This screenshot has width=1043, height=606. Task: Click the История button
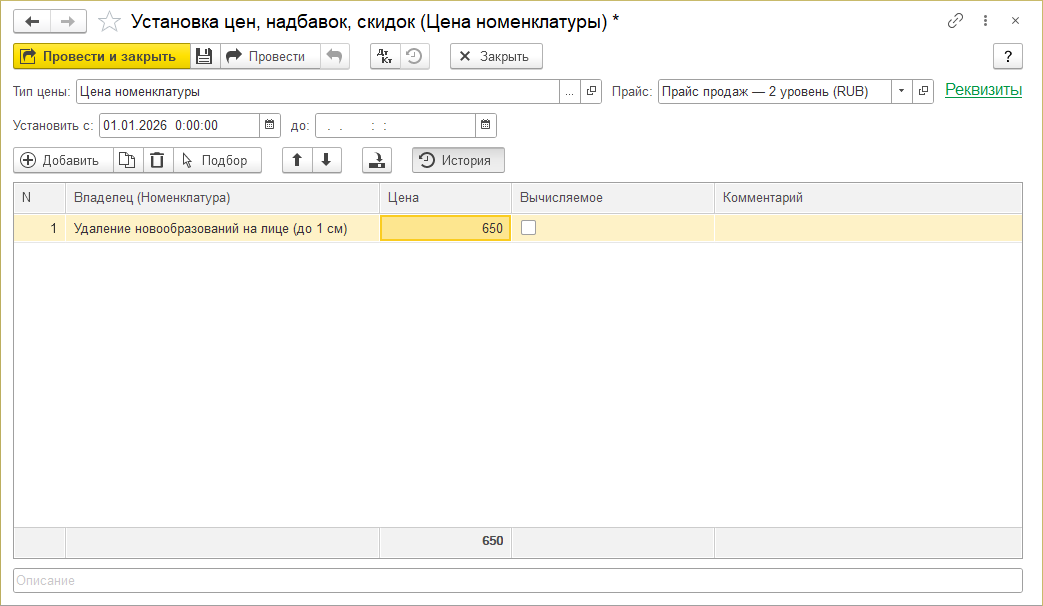[458, 160]
